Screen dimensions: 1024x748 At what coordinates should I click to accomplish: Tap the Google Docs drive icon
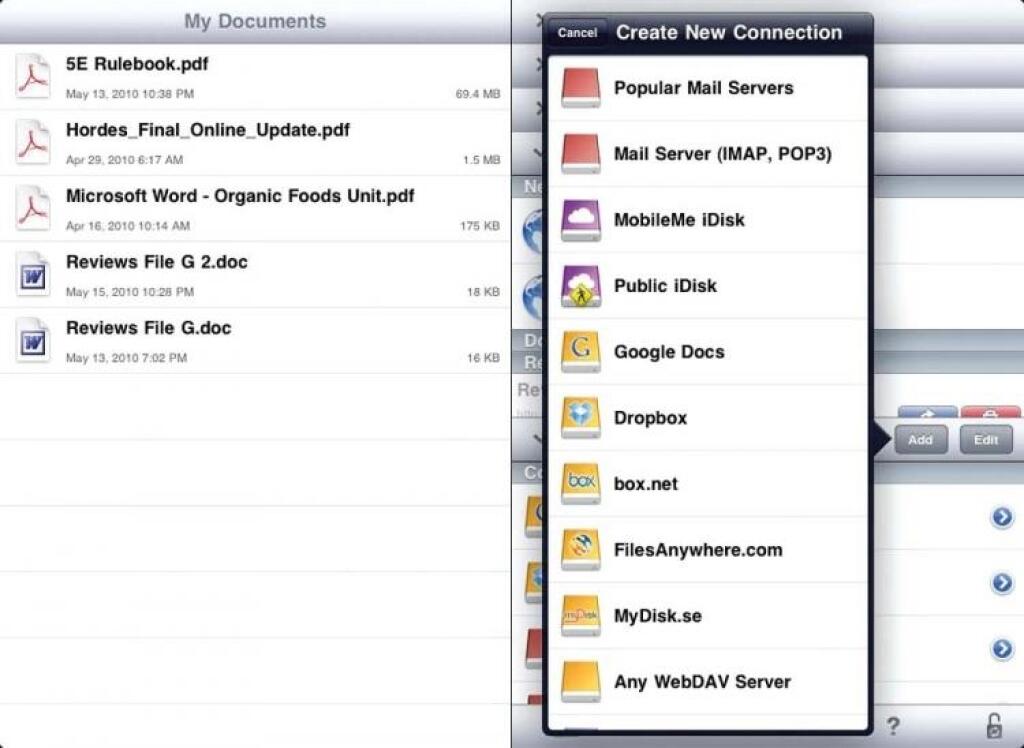point(581,352)
